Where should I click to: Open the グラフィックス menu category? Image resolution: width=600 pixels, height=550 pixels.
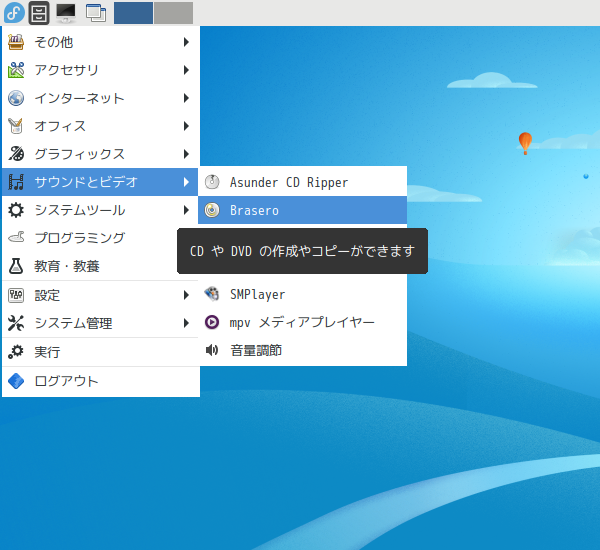click(x=101, y=154)
